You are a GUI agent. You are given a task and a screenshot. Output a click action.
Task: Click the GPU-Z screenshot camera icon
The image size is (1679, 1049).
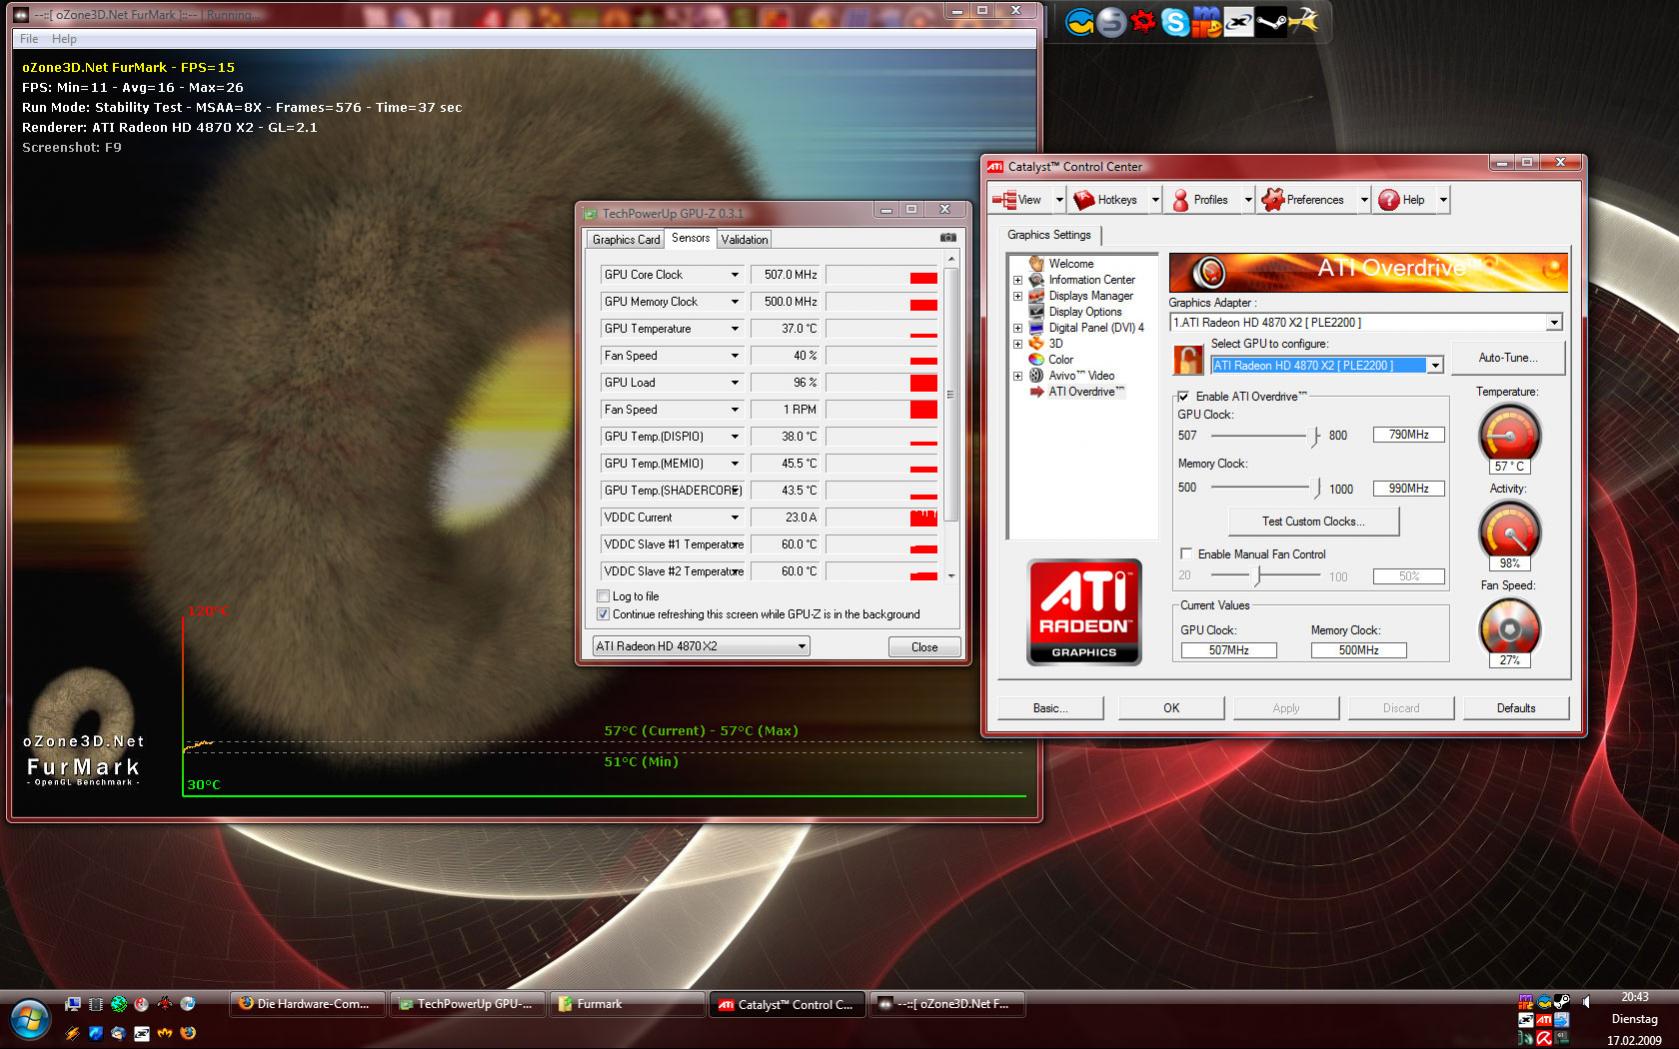948,238
